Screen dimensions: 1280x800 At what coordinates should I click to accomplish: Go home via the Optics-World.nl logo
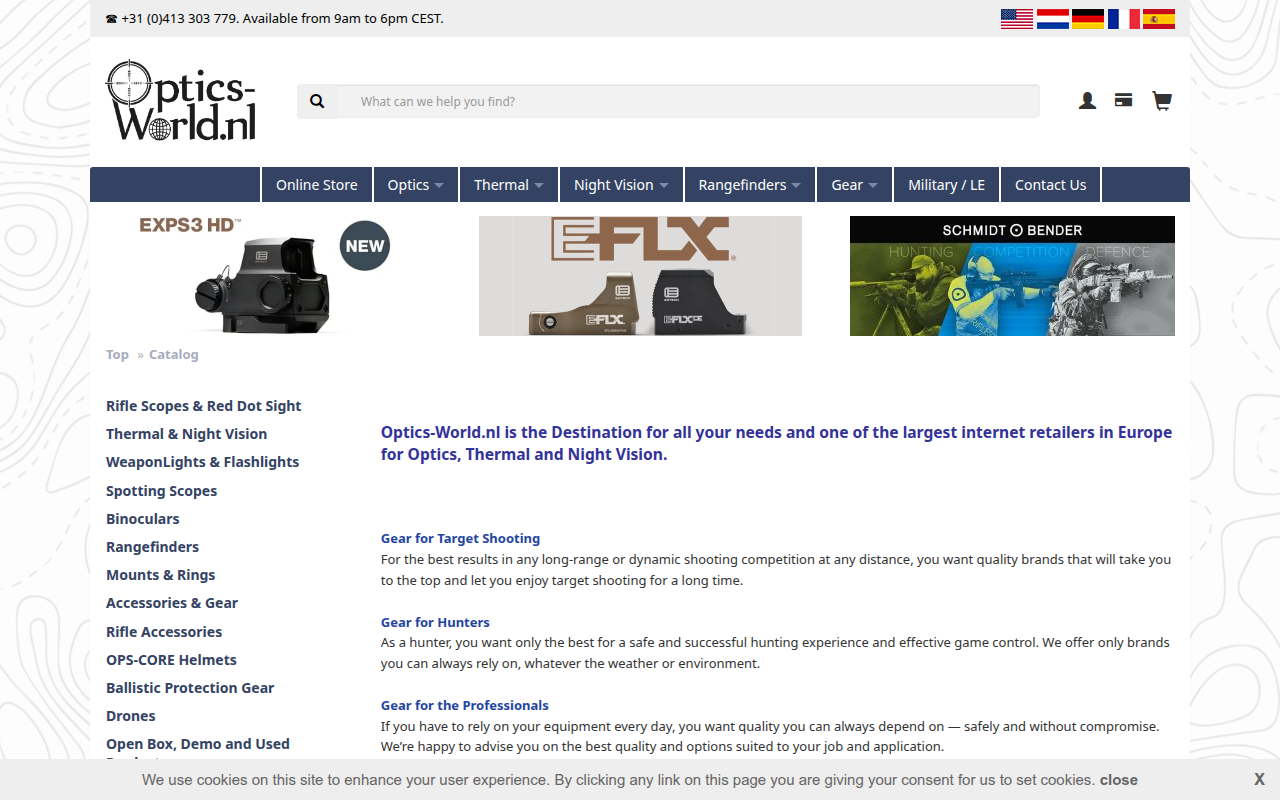(x=181, y=101)
